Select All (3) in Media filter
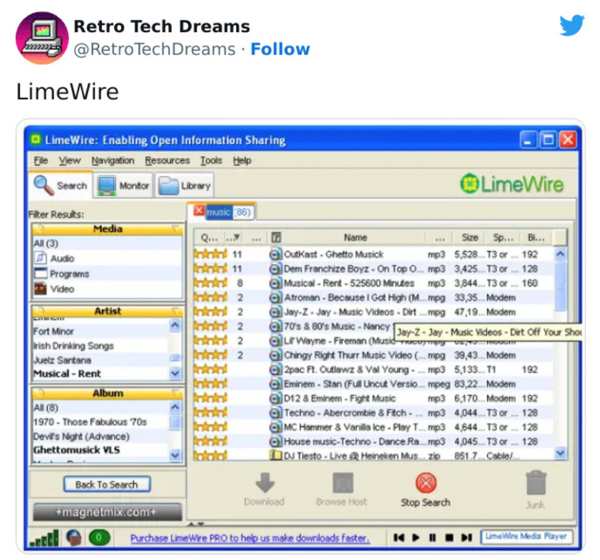The width and height of the screenshot is (600, 560). point(46,243)
